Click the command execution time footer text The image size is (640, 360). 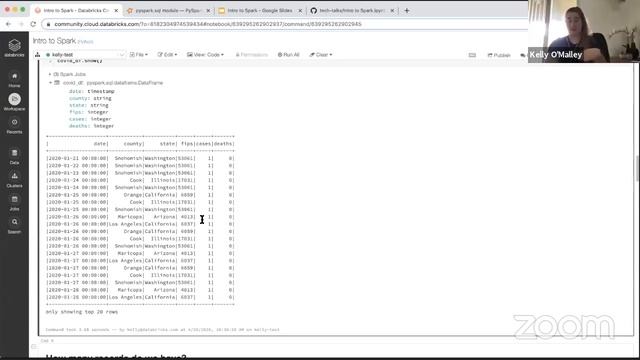coord(162,329)
